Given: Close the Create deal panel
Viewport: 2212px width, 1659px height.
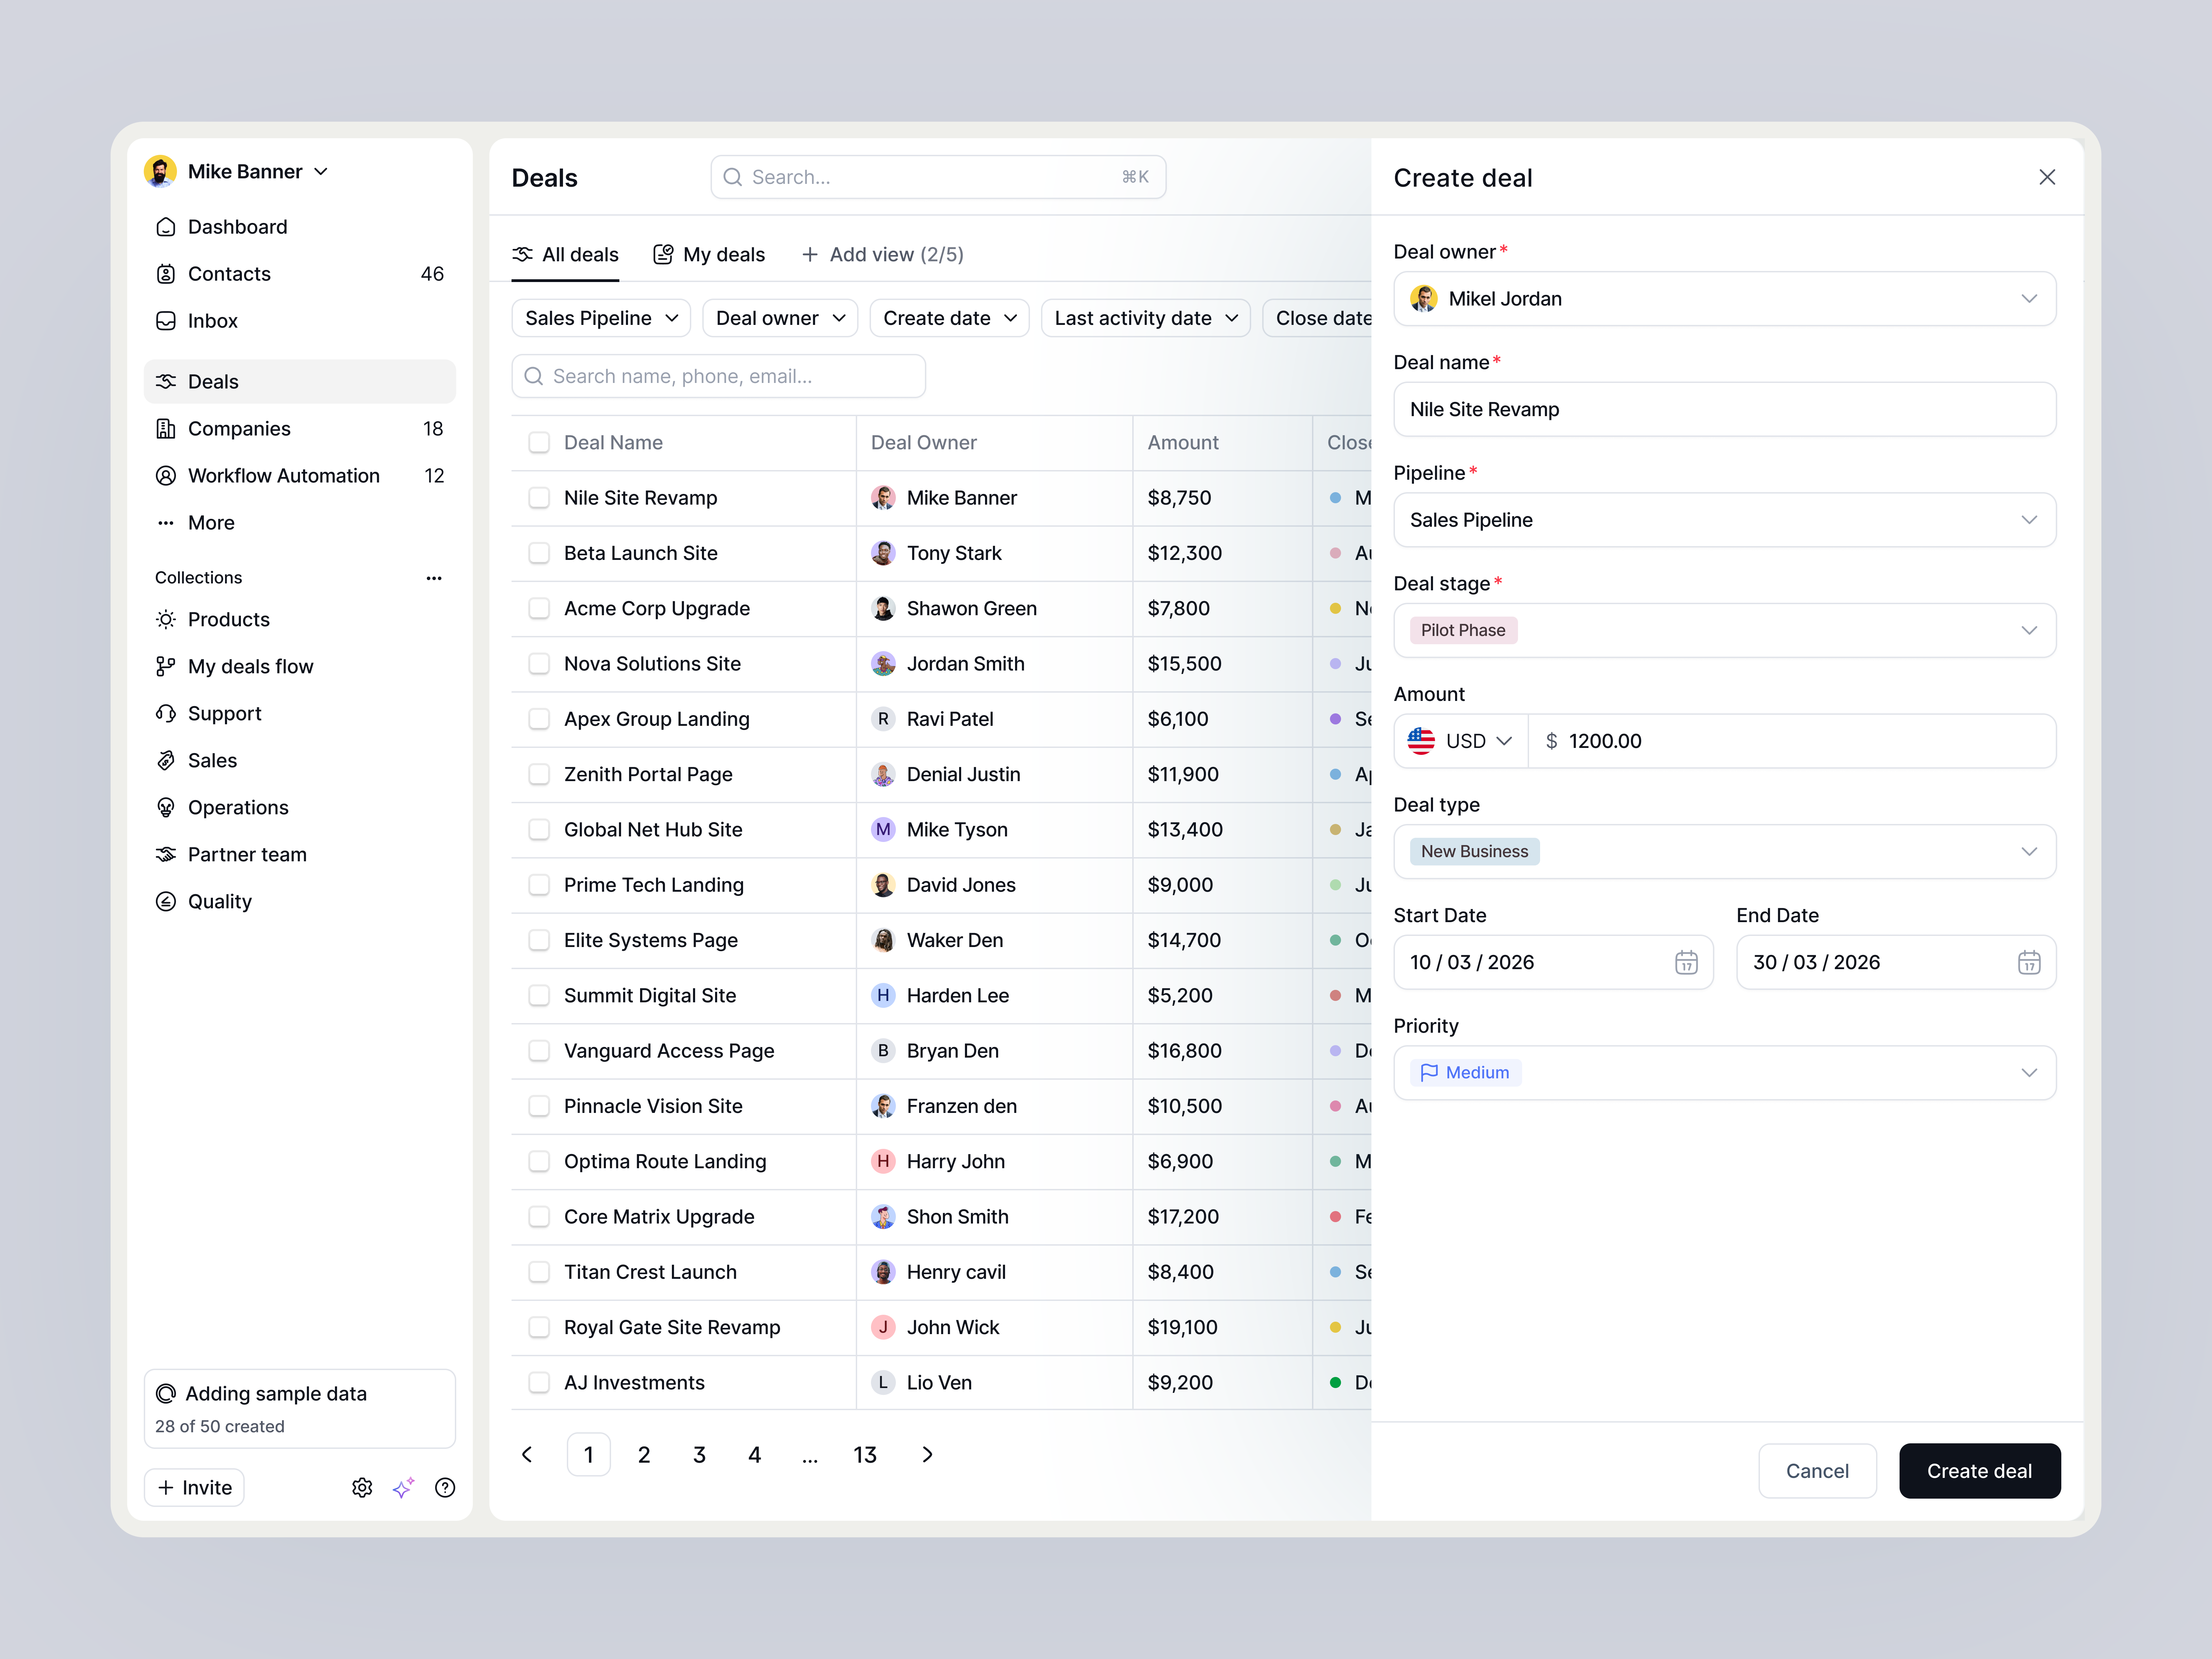Looking at the screenshot, I should (2047, 177).
